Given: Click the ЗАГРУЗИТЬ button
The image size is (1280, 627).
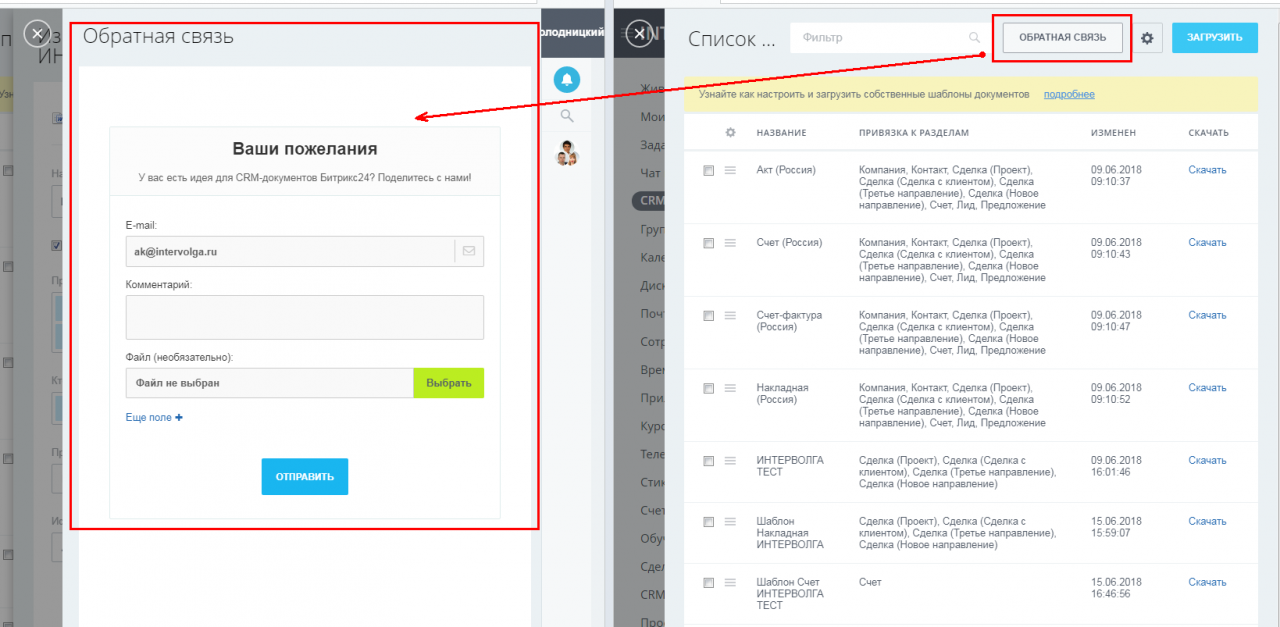Looking at the screenshot, I should coord(1214,38).
